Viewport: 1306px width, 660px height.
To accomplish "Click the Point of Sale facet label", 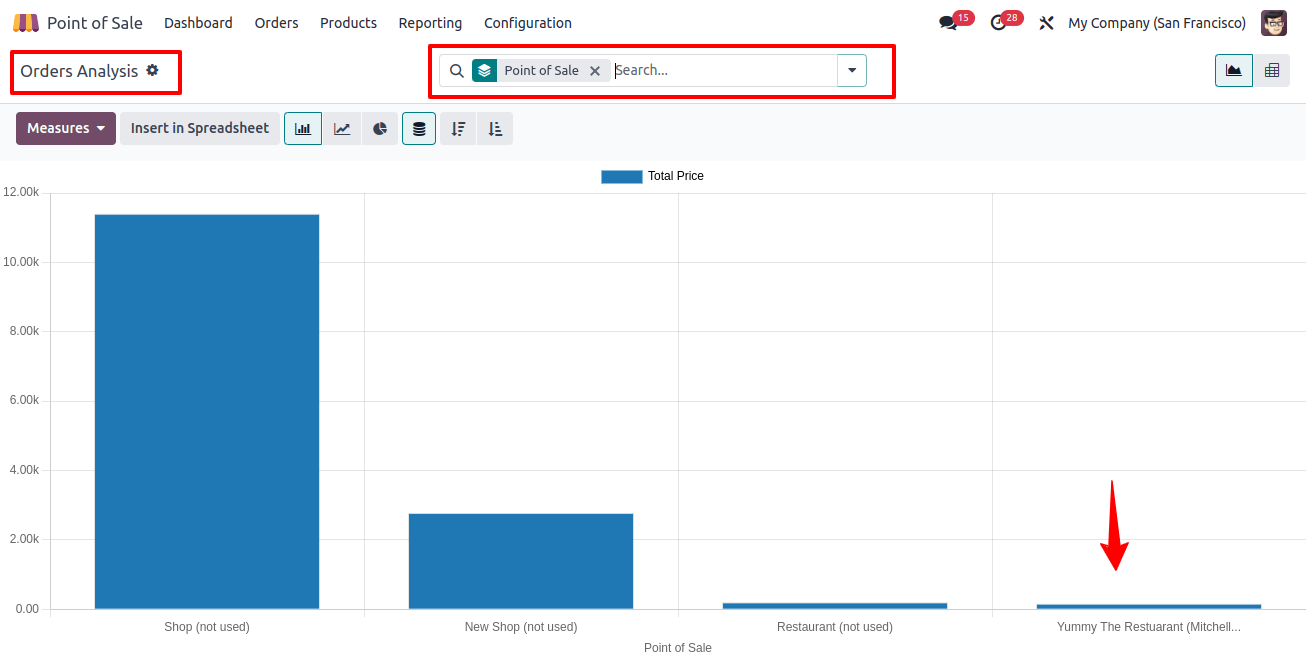I will click(541, 71).
